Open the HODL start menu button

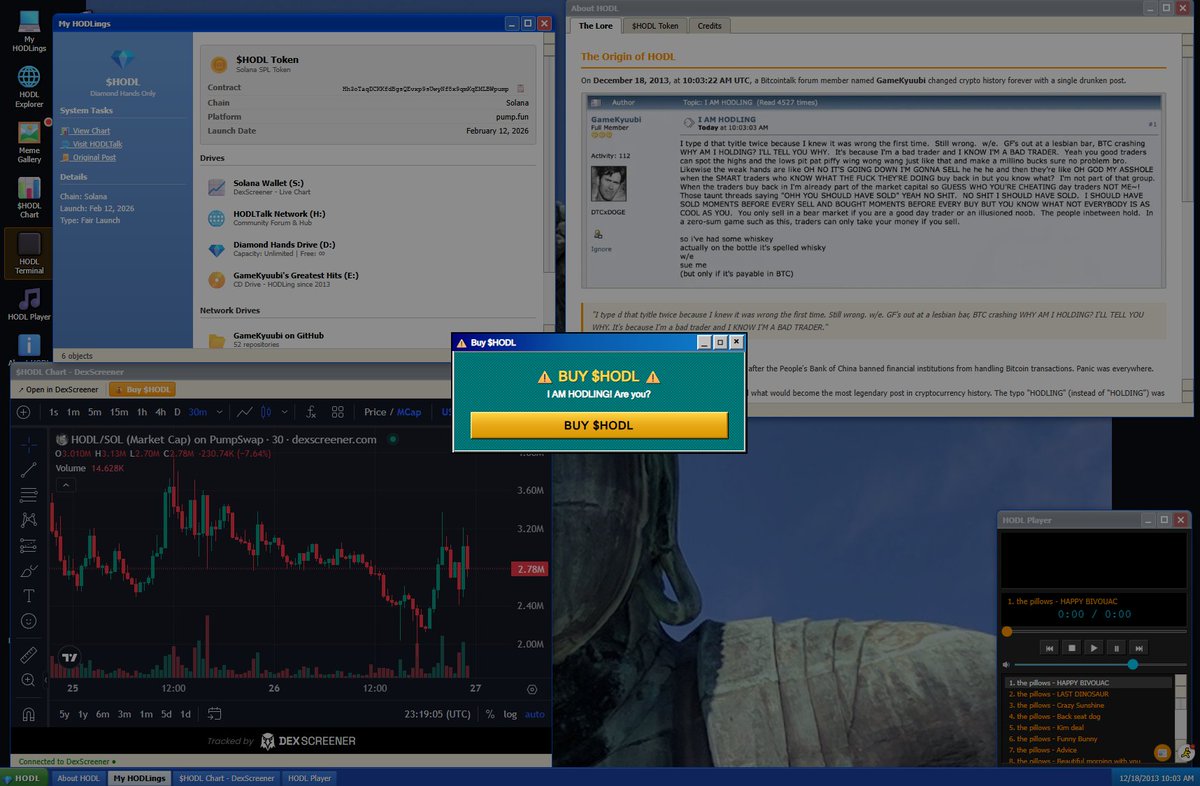tap(23, 778)
